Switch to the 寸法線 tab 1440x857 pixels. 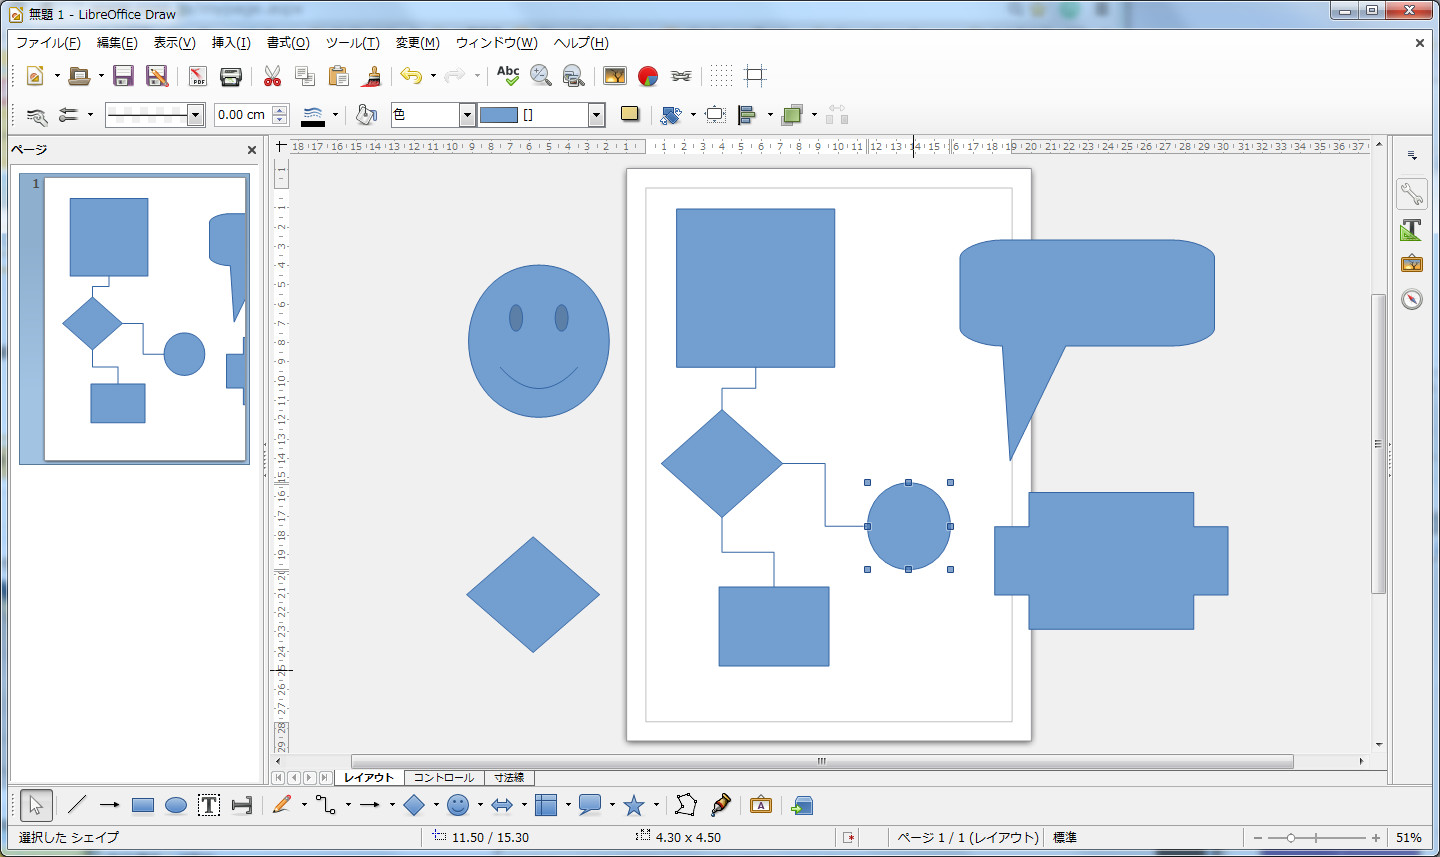pos(509,777)
